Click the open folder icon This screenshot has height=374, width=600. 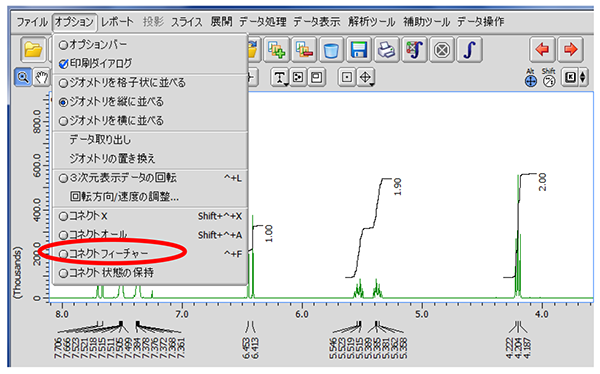(33, 50)
